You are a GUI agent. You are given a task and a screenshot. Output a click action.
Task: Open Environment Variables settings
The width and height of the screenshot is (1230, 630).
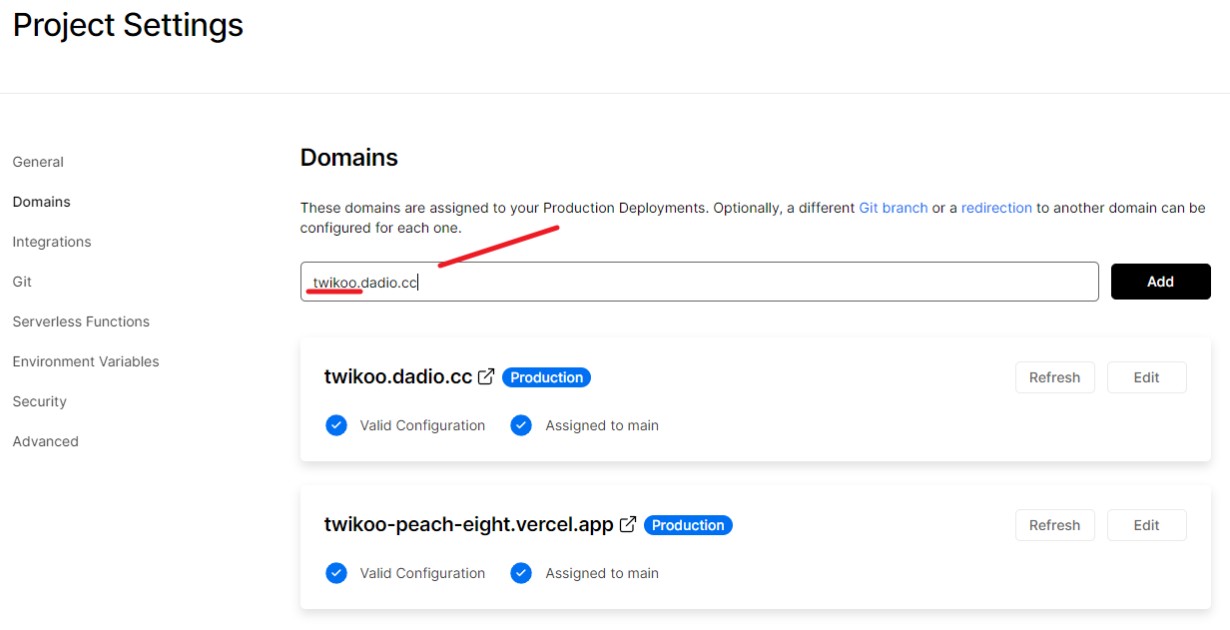tap(86, 362)
